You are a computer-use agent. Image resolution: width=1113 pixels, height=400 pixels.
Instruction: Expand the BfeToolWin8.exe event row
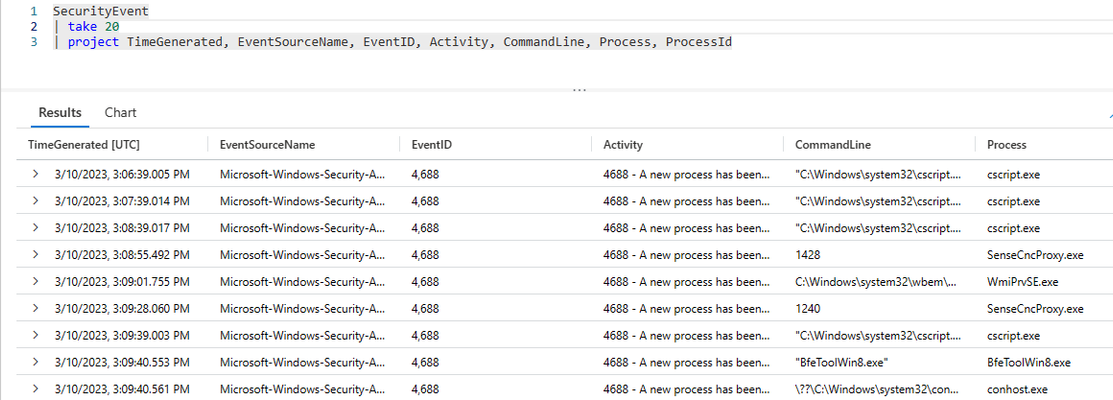pos(35,362)
